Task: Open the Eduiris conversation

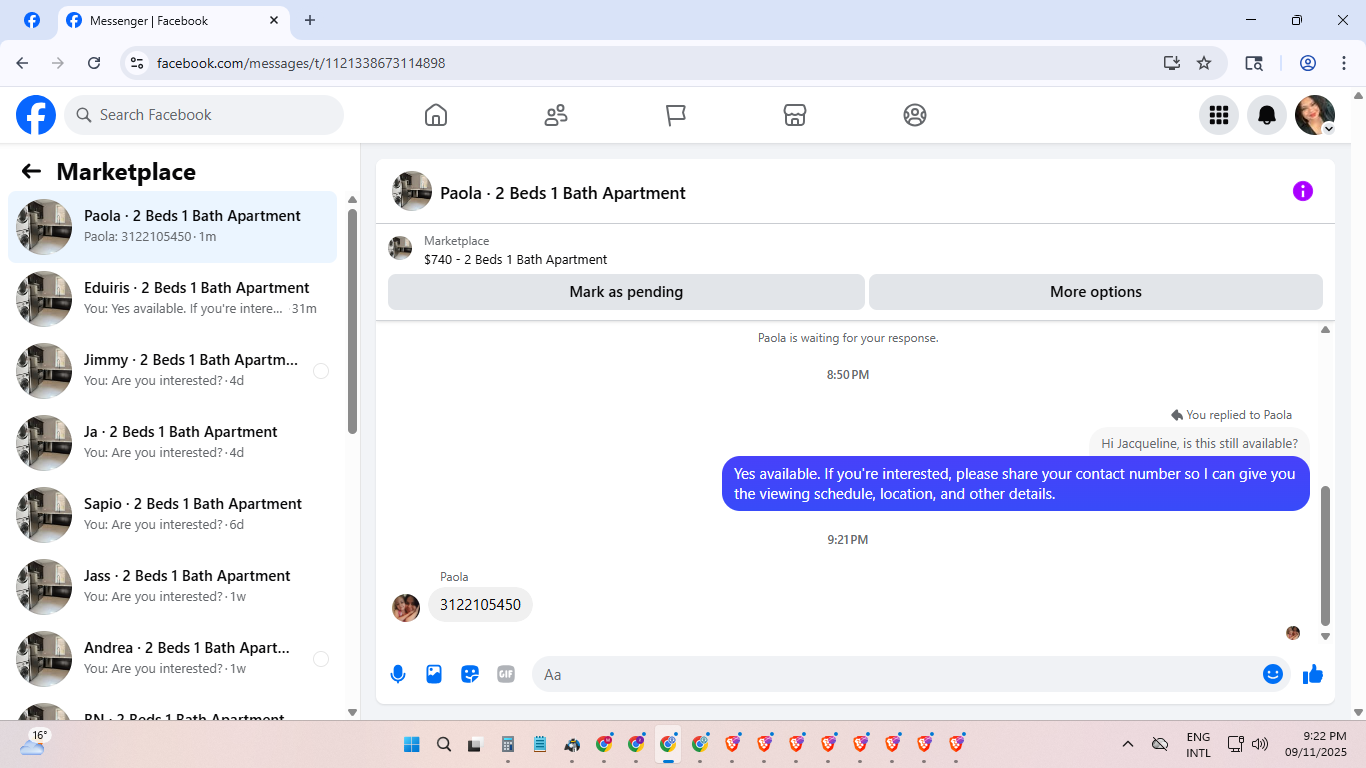Action: click(172, 299)
